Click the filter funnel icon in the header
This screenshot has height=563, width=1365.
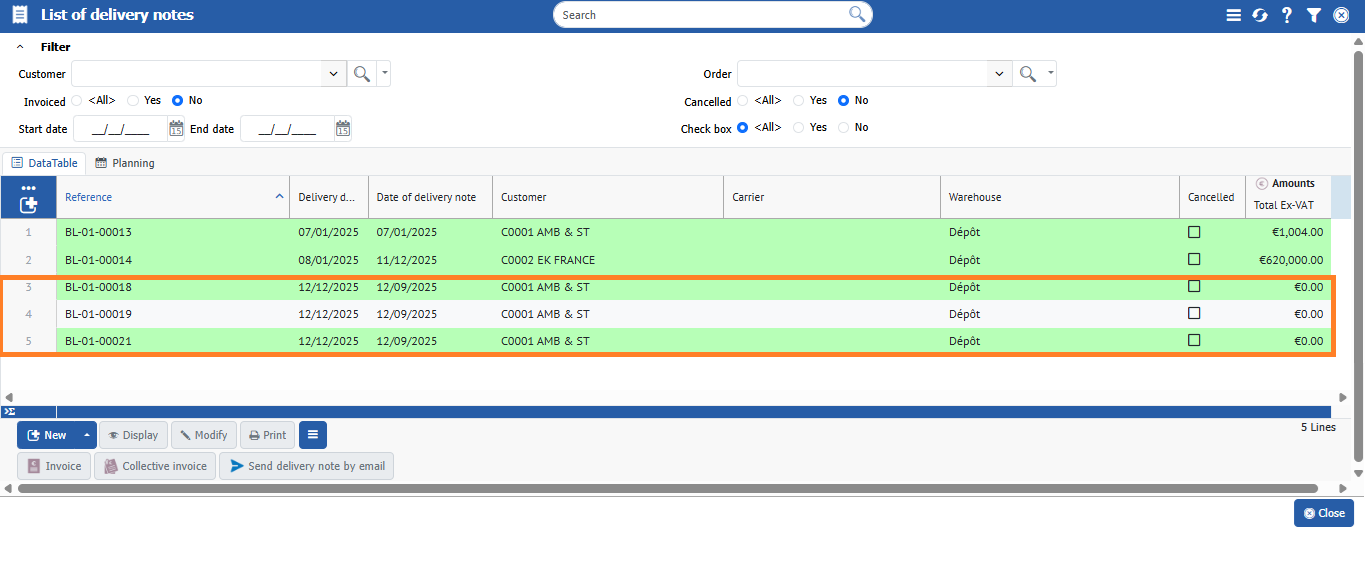click(1314, 15)
